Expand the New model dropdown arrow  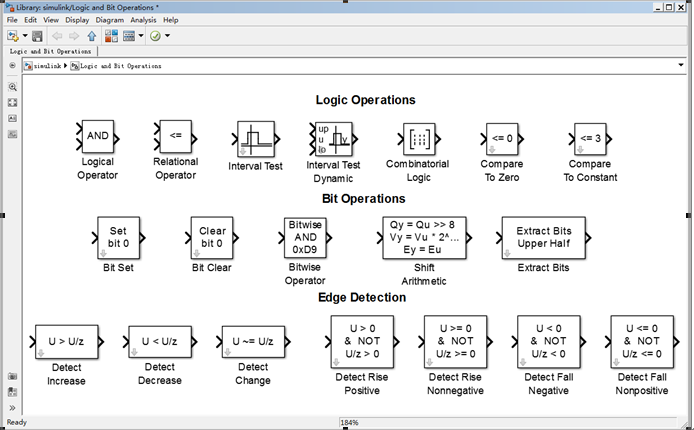(x=25, y=36)
